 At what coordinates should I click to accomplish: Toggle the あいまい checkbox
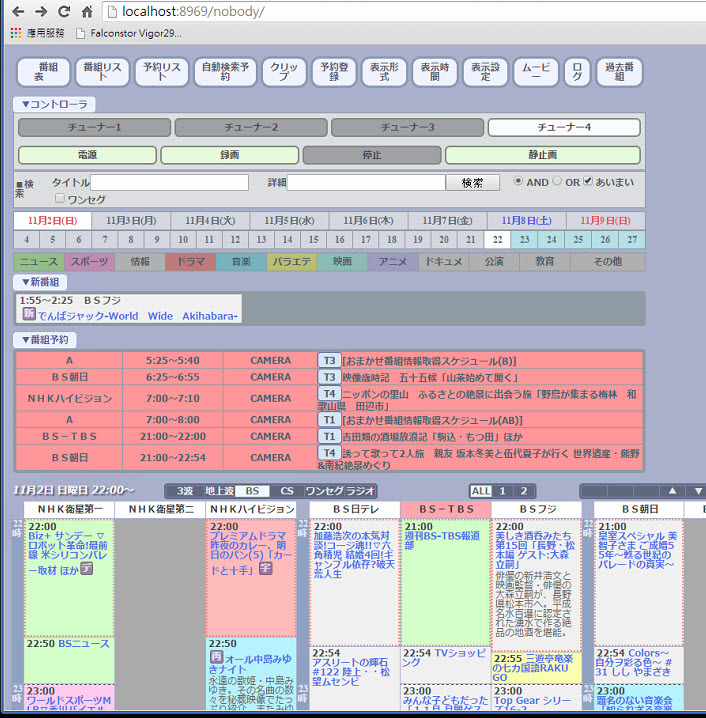point(588,181)
